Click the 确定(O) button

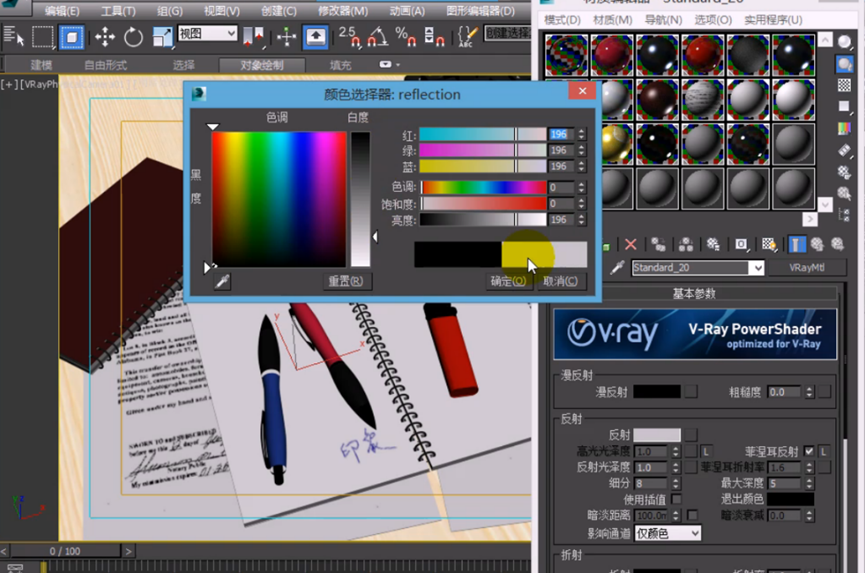(x=508, y=281)
